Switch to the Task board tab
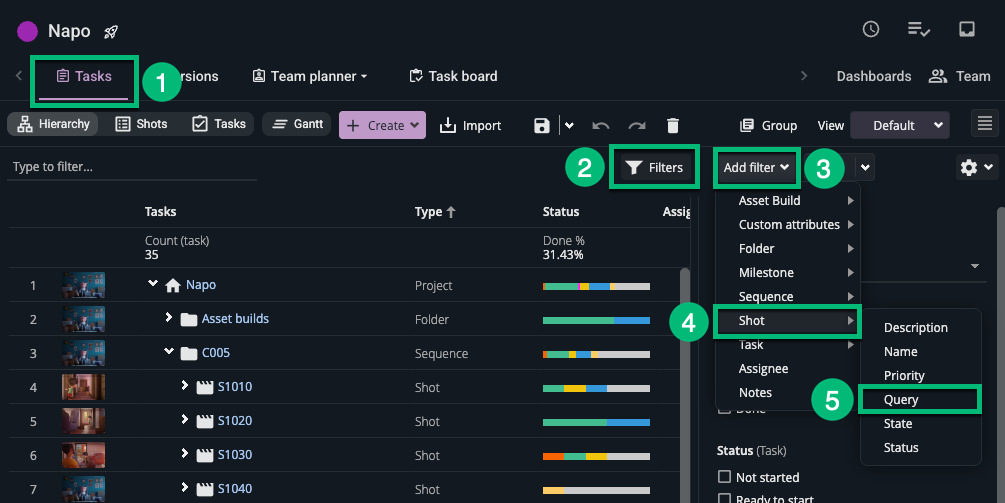 pos(453,76)
